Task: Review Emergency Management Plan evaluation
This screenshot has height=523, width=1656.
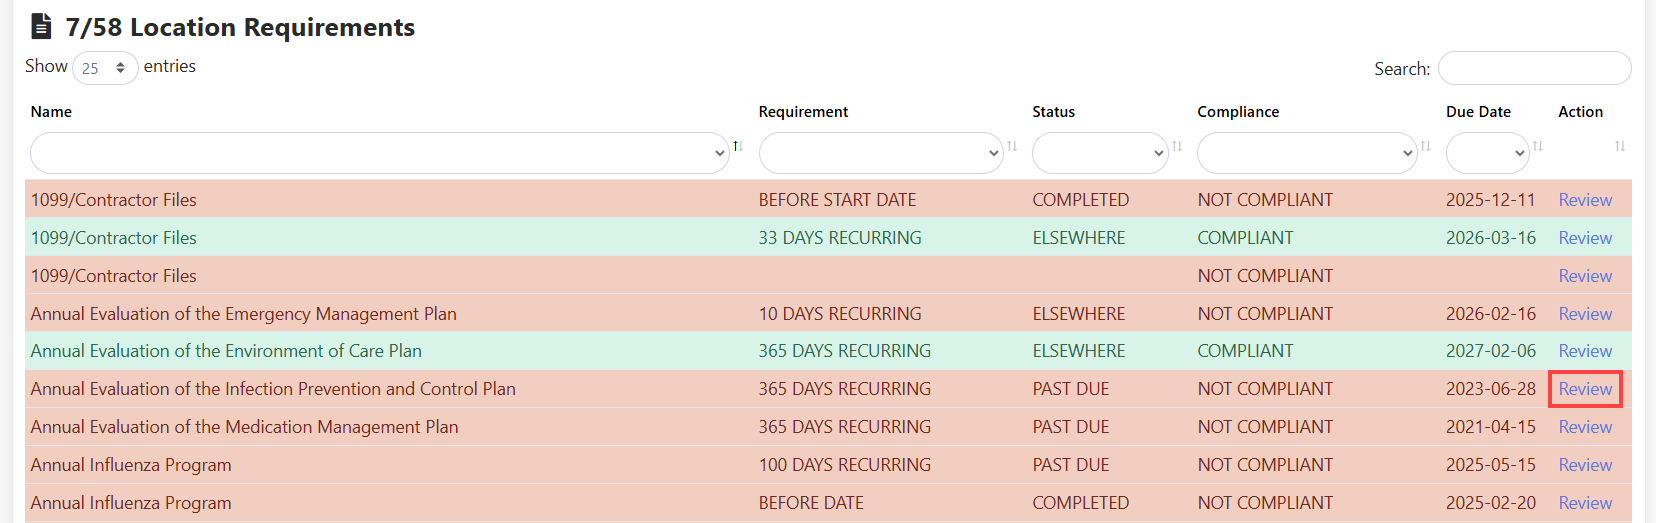Action: tap(1585, 314)
